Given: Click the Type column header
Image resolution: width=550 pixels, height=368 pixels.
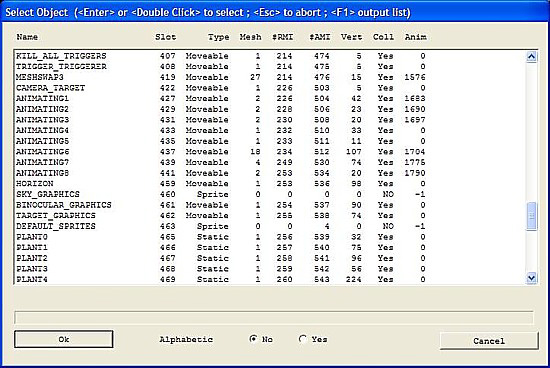Looking at the screenshot, I should 219,37.
